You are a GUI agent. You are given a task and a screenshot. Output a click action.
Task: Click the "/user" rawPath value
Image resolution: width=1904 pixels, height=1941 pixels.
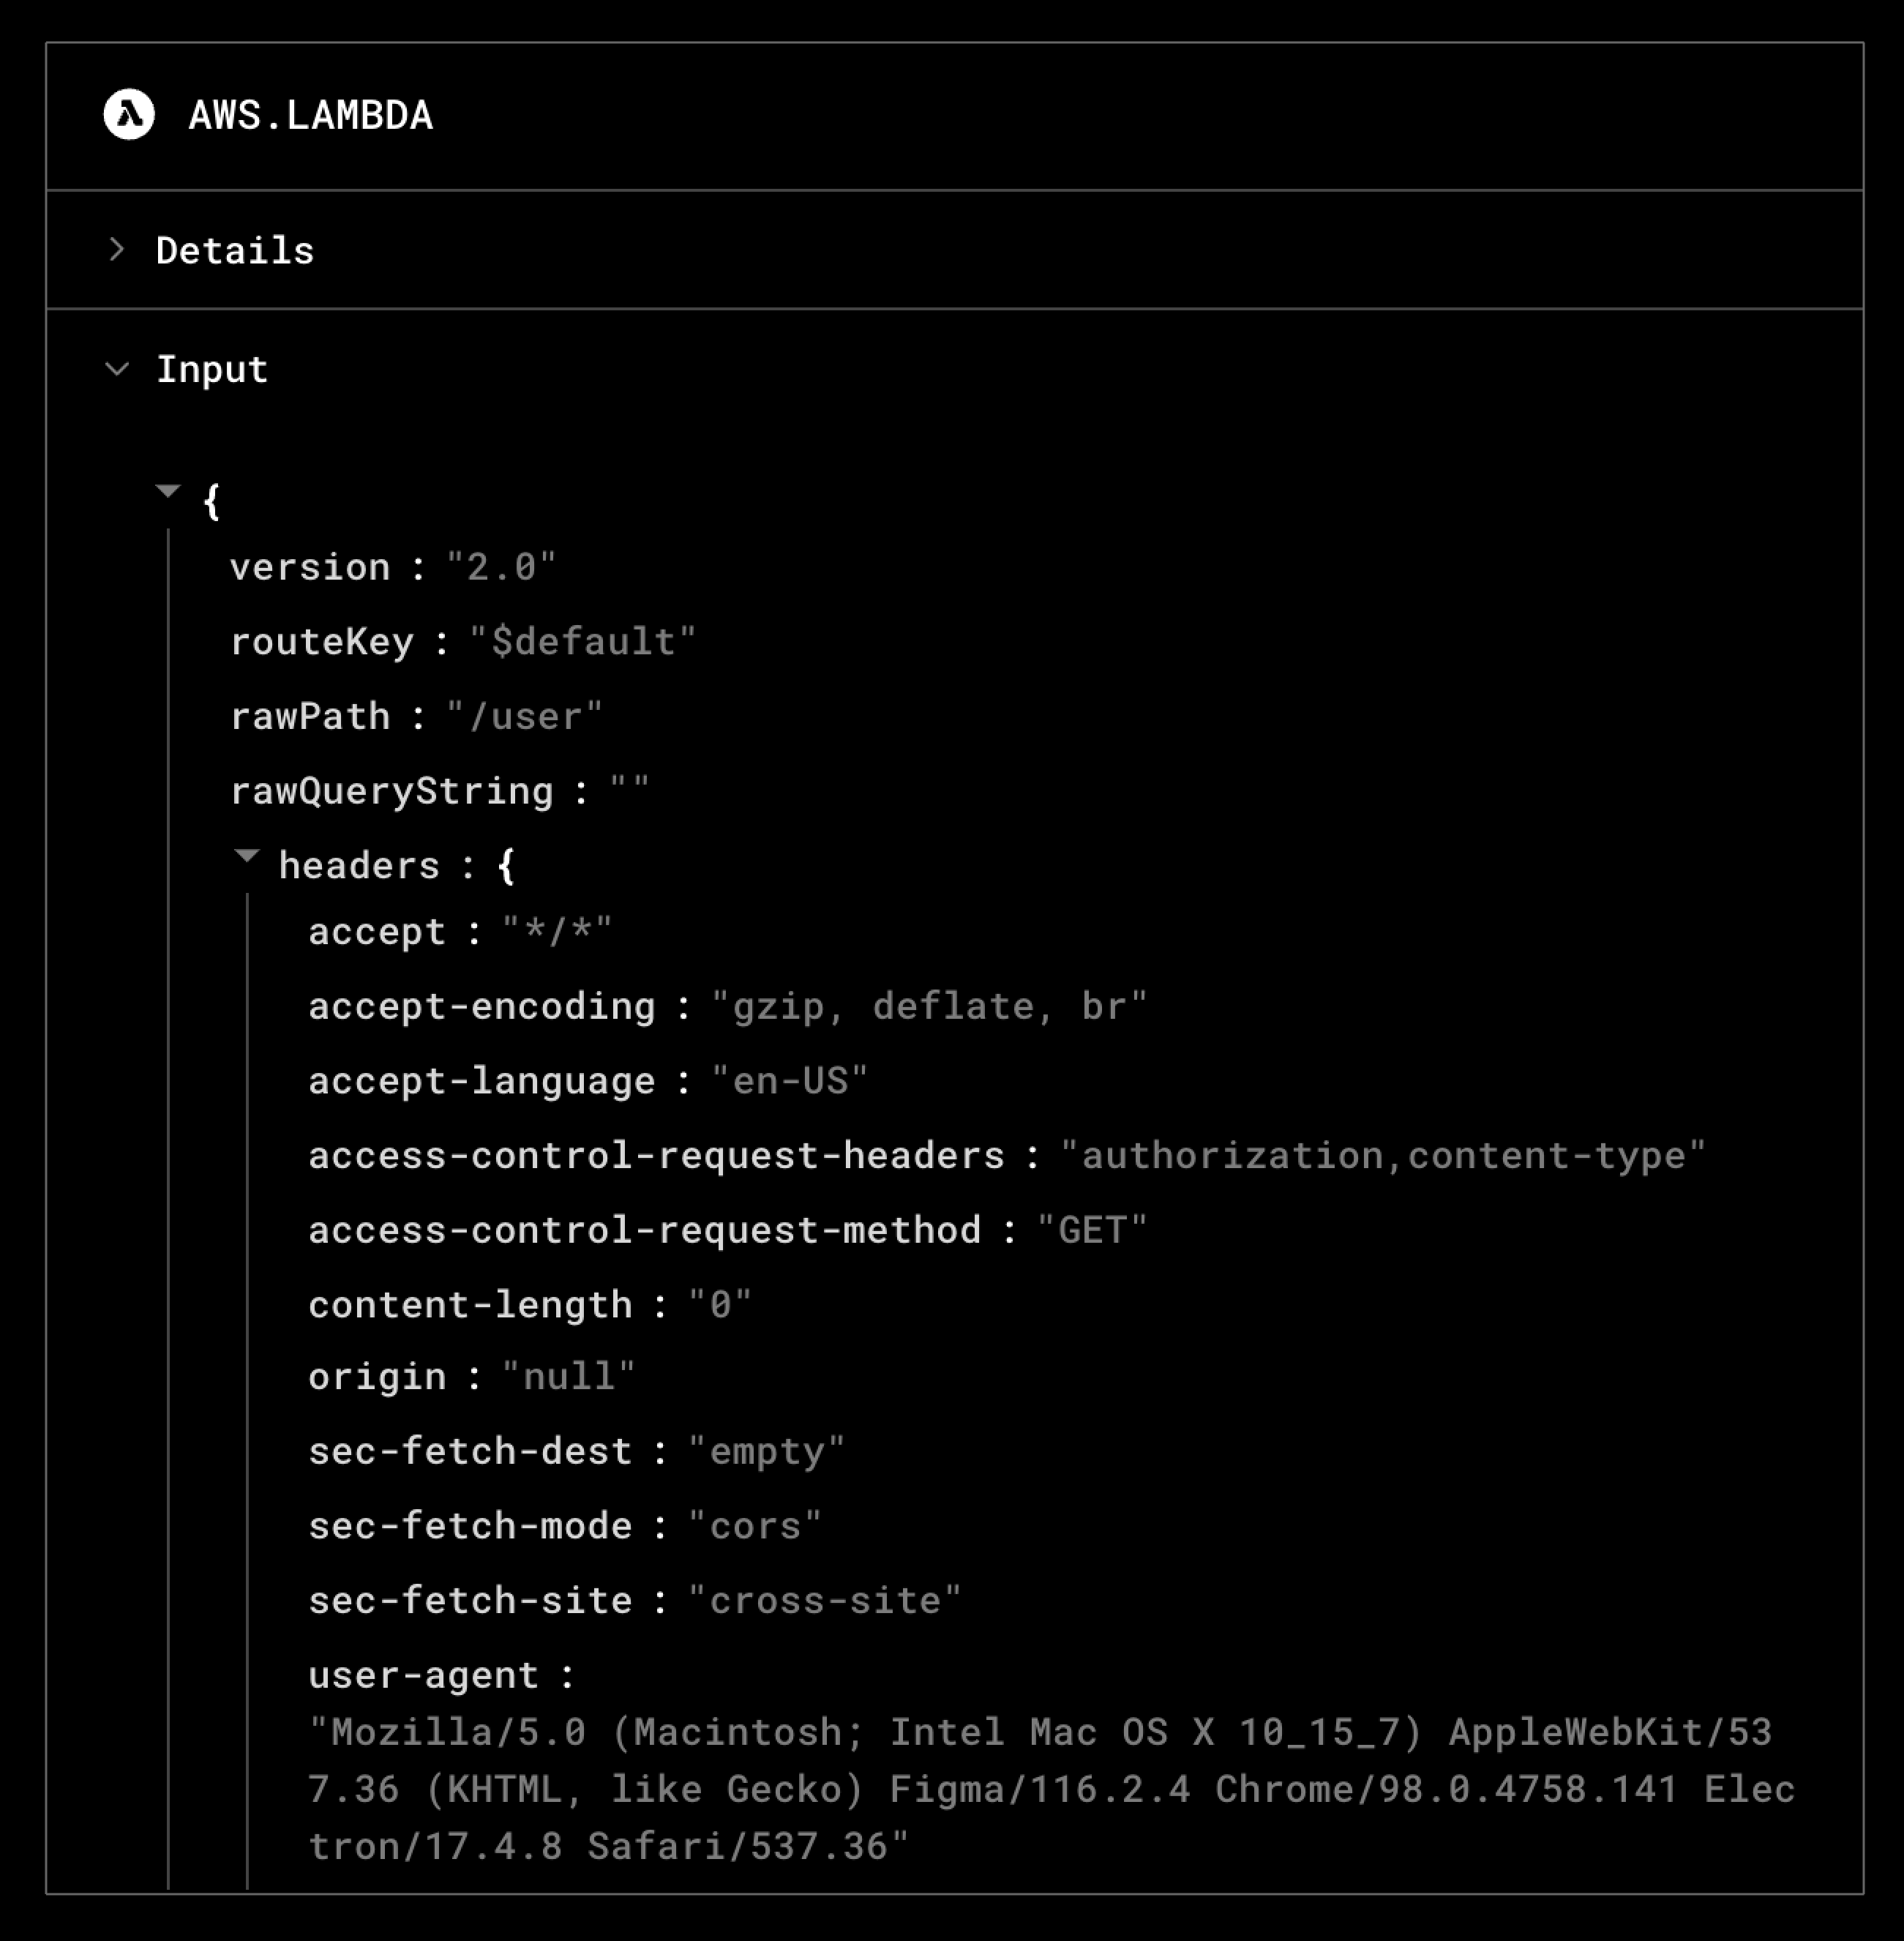click(x=524, y=717)
